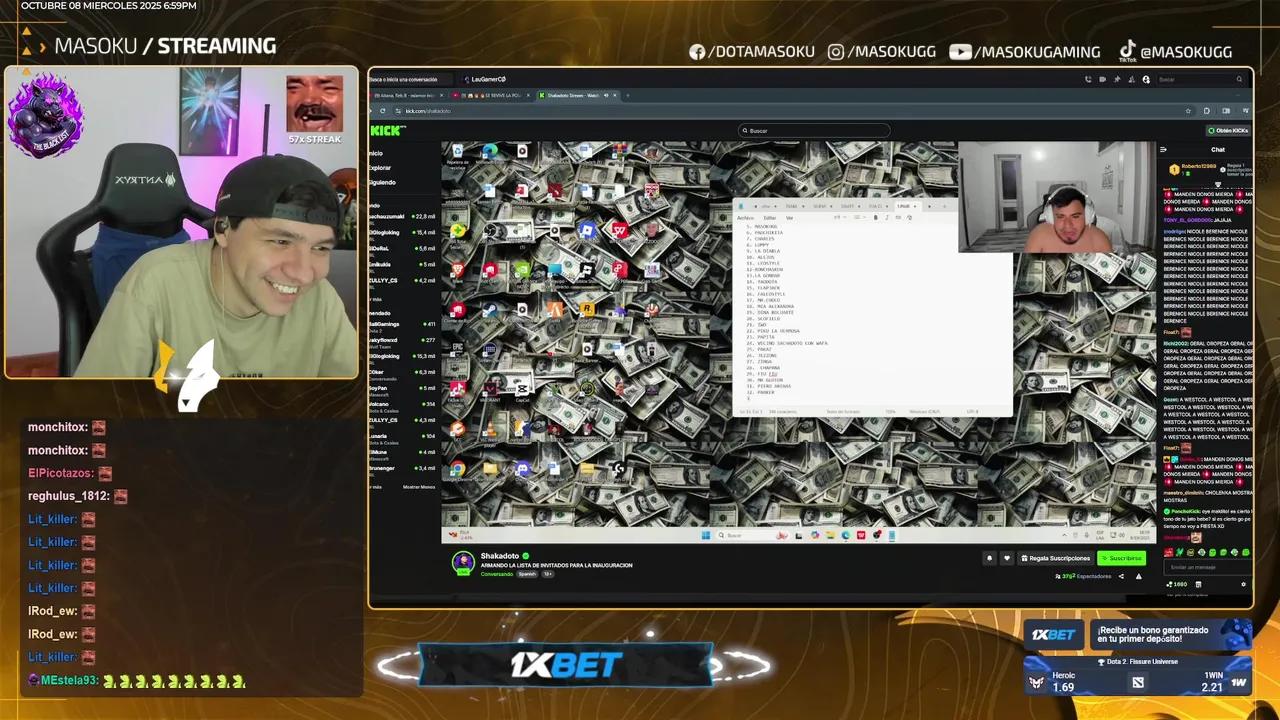Image resolution: width=1280 pixels, height=720 pixels.
Task: Click the 18+ tag under the stream title
Action: pos(547,574)
